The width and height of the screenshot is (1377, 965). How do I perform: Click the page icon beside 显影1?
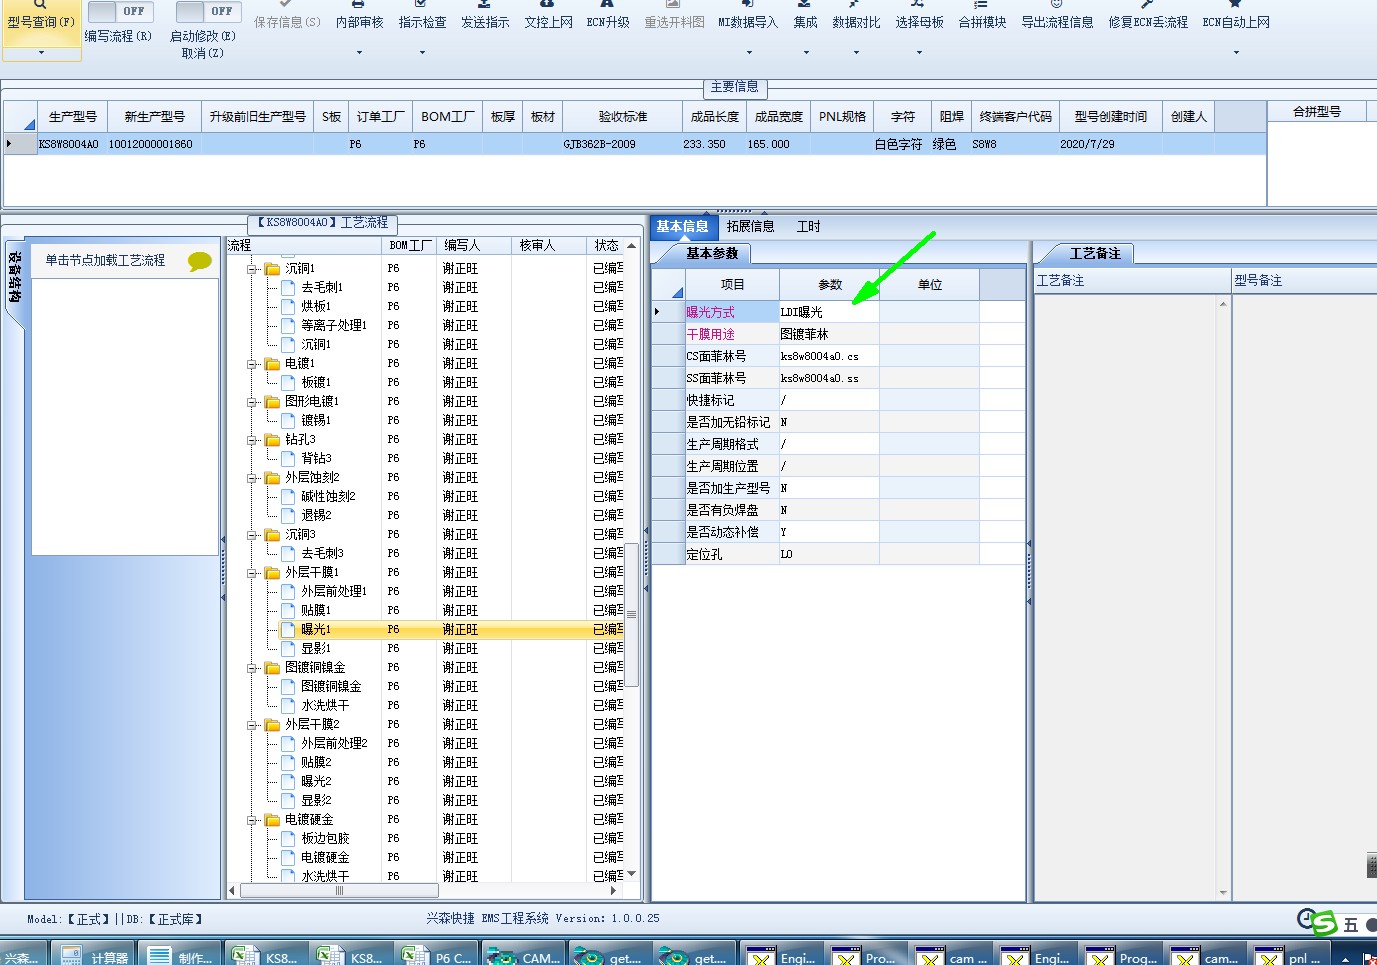[x=289, y=649]
